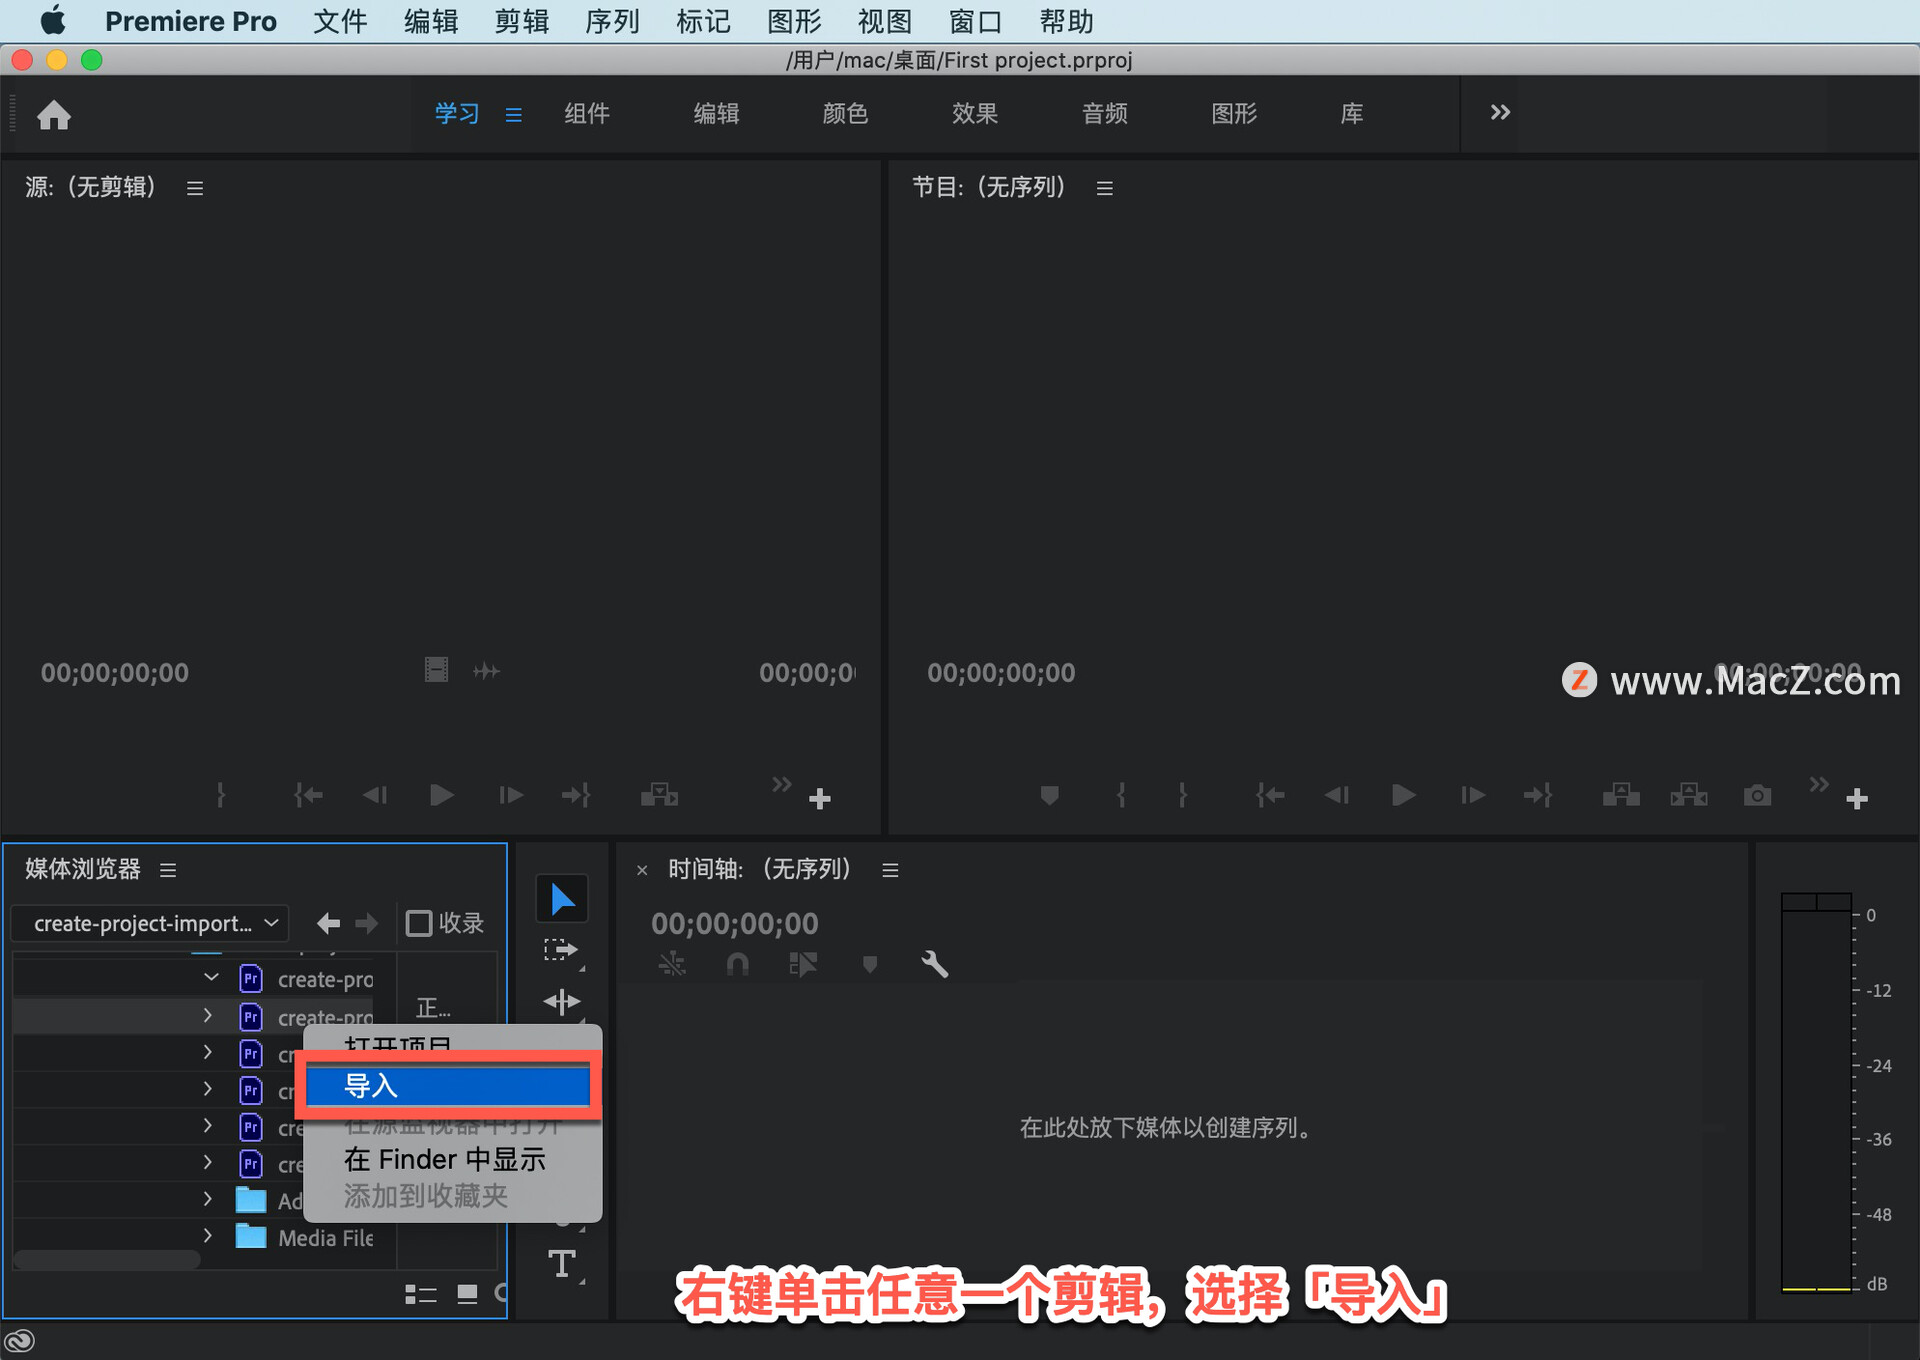Open timeline display settings wrench
This screenshot has width=1920, height=1360.
(x=934, y=964)
